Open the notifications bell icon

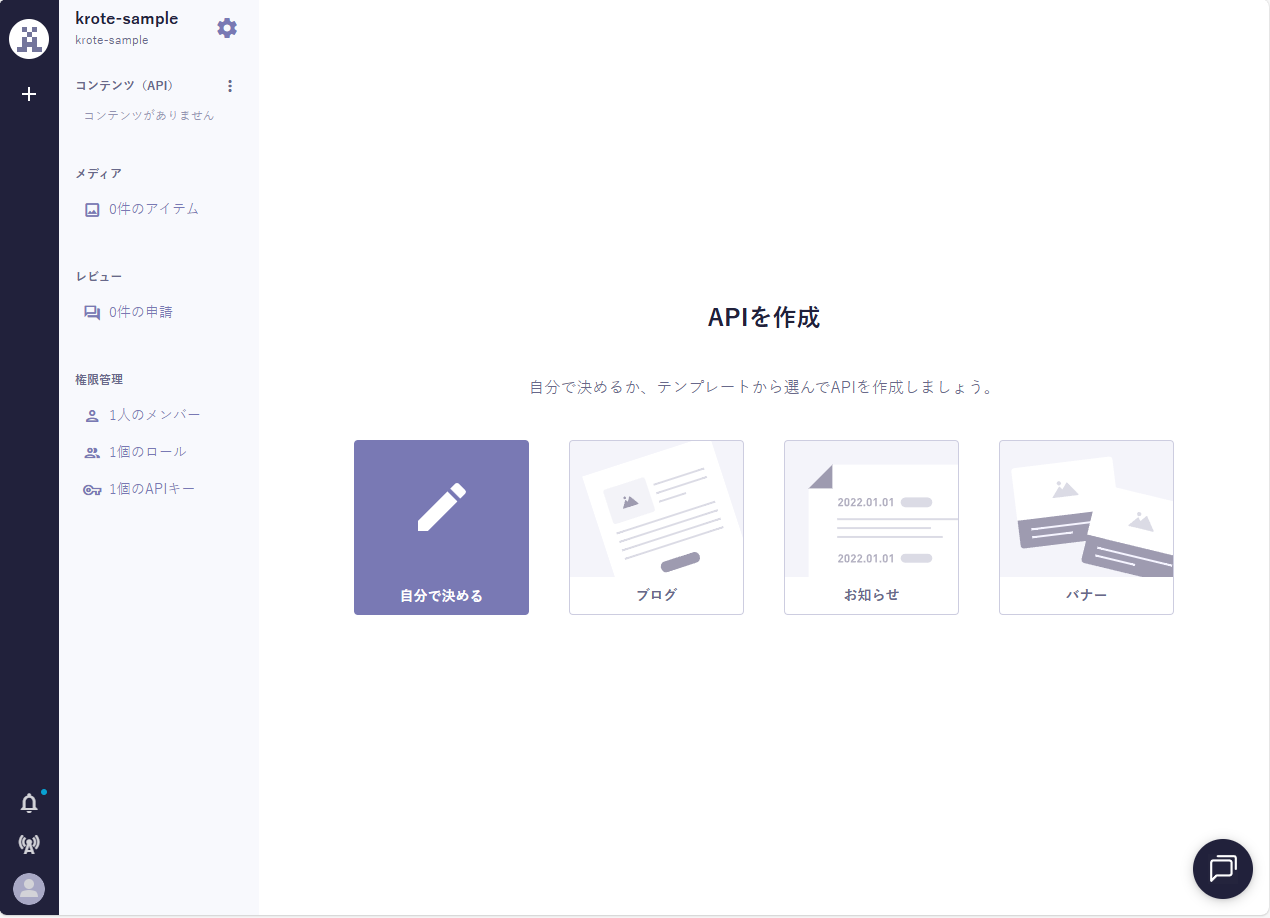tap(29, 803)
